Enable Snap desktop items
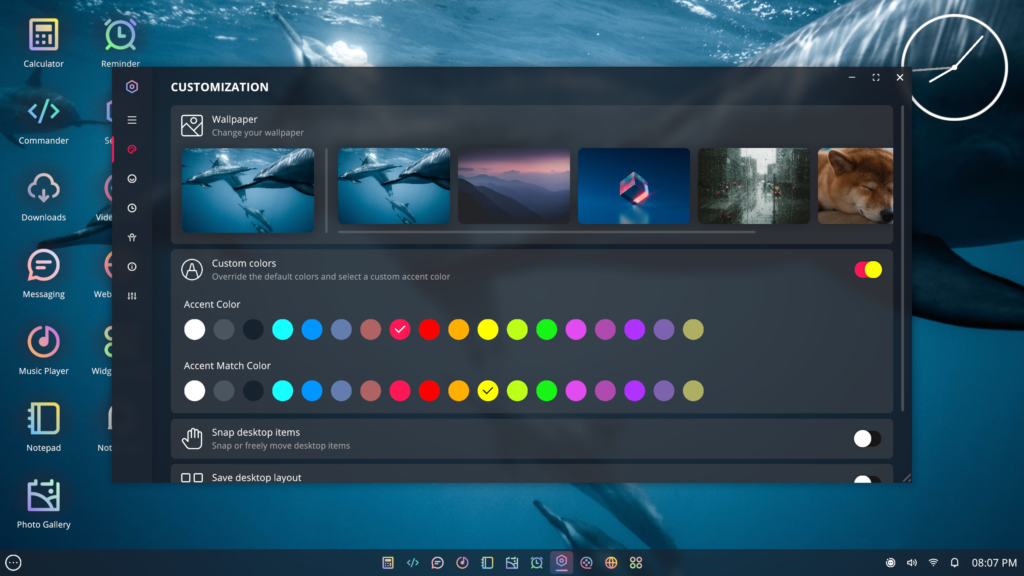The image size is (1024, 576). (x=866, y=438)
